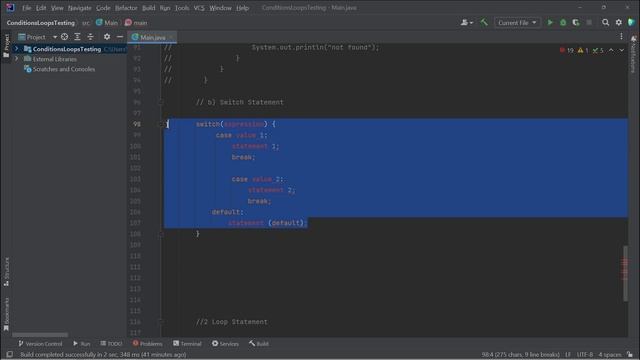Hide the Project panel with minus icon
640x360 pixels.
click(120, 37)
